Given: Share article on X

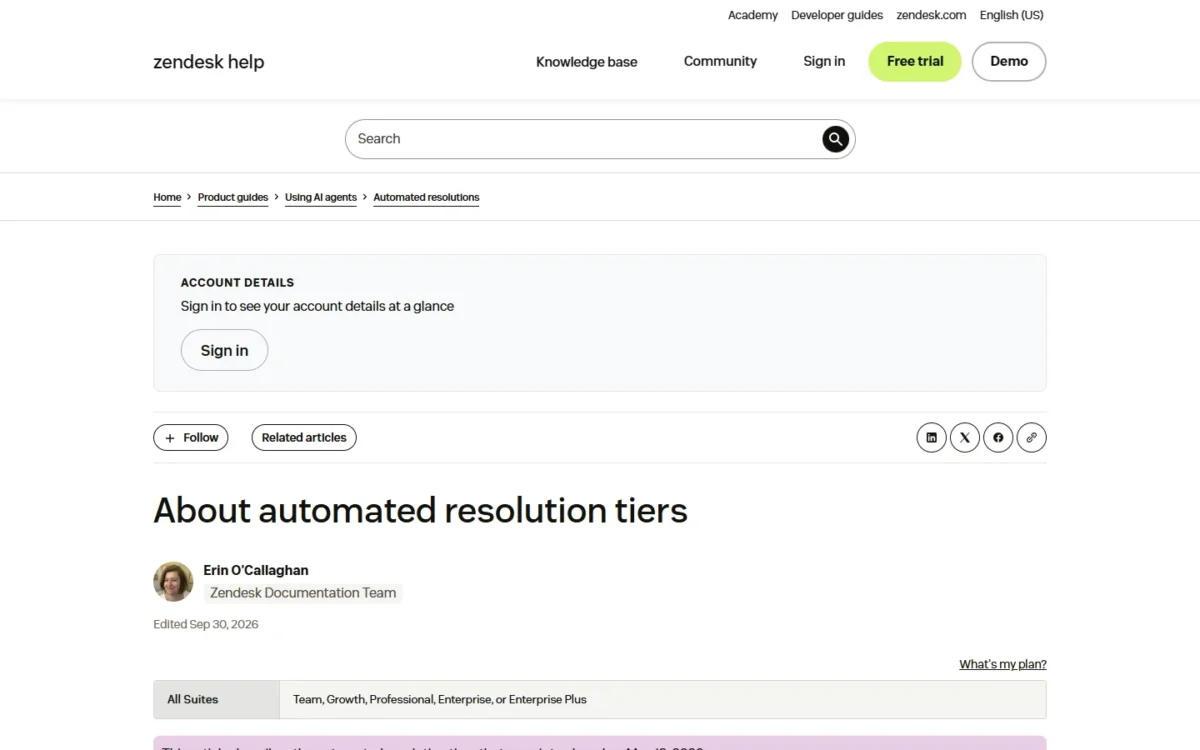Looking at the screenshot, I should (x=965, y=437).
